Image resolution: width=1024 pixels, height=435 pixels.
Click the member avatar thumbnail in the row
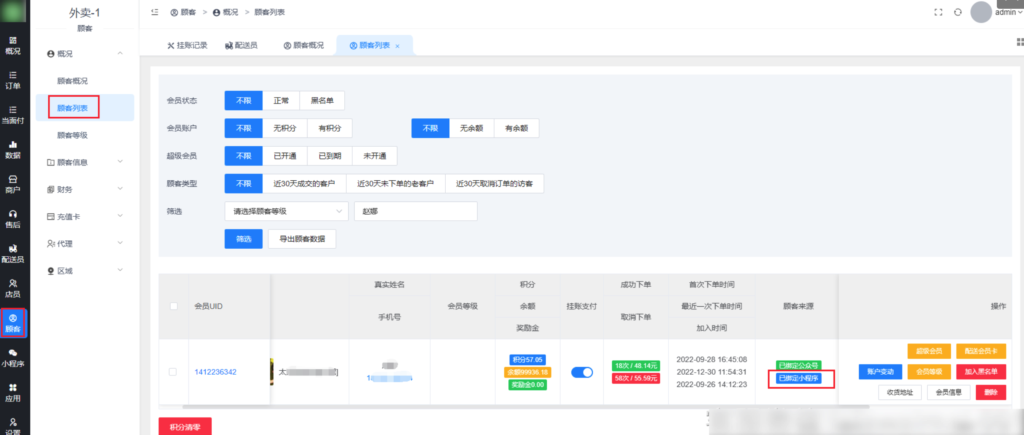pyautogui.click(x=271, y=372)
